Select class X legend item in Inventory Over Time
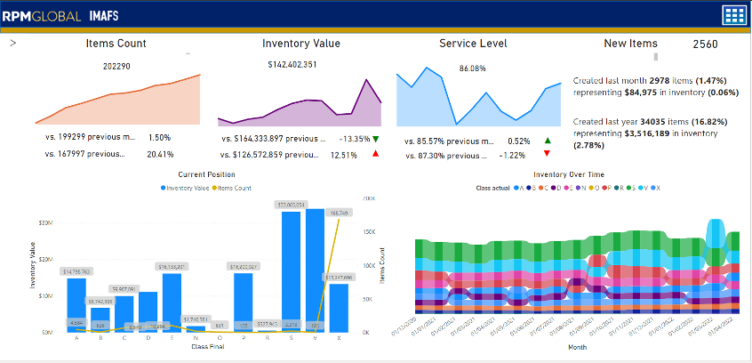This screenshot has width=752, height=363. click(x=656, y=188)
